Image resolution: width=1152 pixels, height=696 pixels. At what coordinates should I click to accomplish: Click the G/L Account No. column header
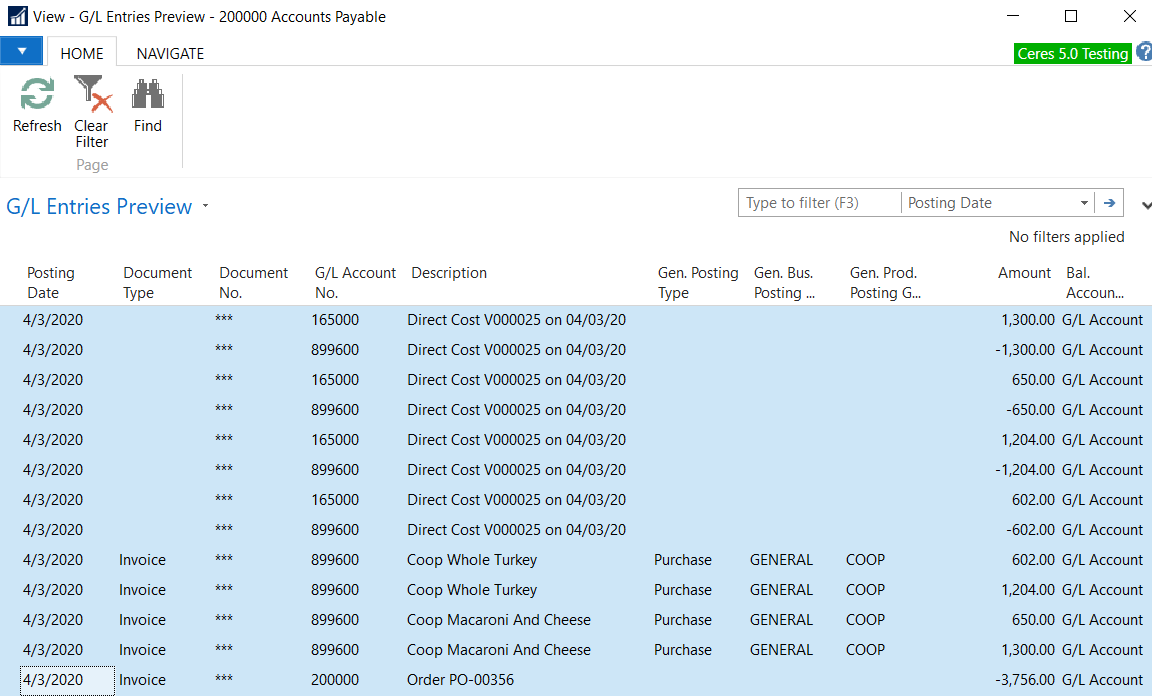[355, 282]
